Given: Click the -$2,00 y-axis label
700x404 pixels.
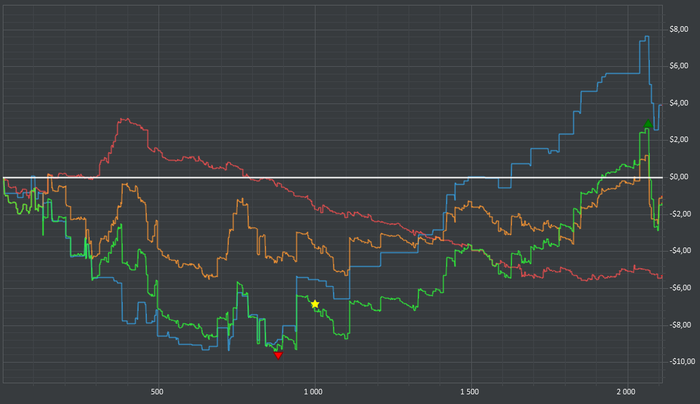Looking at the screenshot, I should 680,214.
